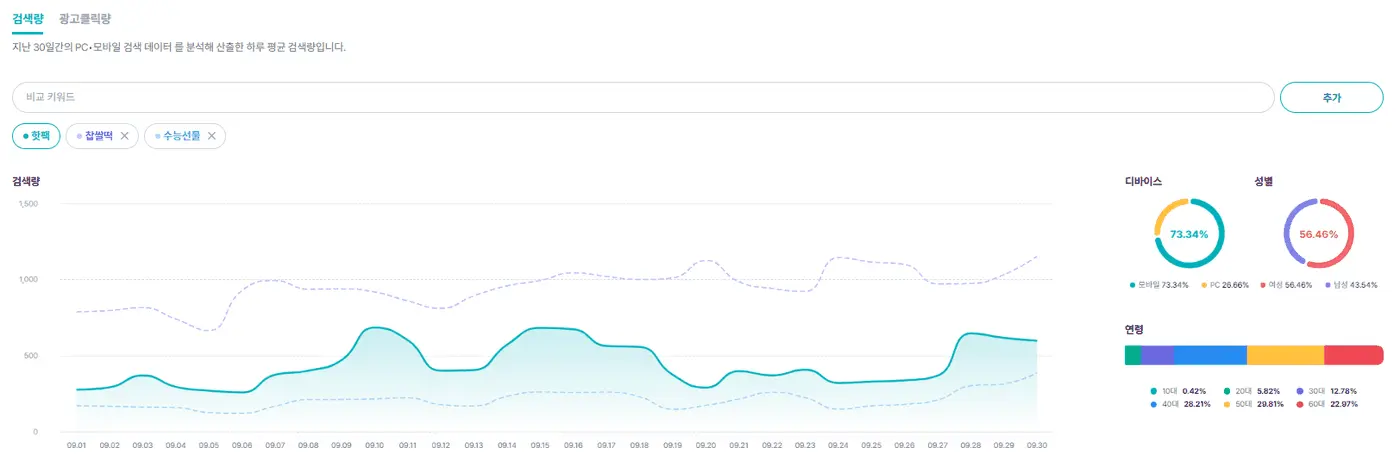Click the PC 26.66% legend item
The image size is (1400, 473).
click(x=1223, y=286)
